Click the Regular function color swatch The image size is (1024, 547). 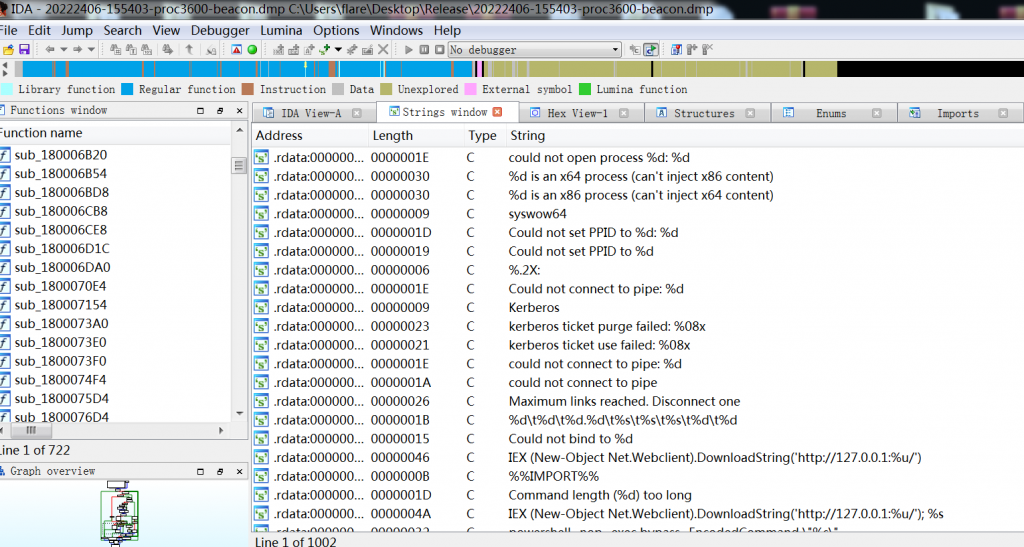[x=127, y=89]
